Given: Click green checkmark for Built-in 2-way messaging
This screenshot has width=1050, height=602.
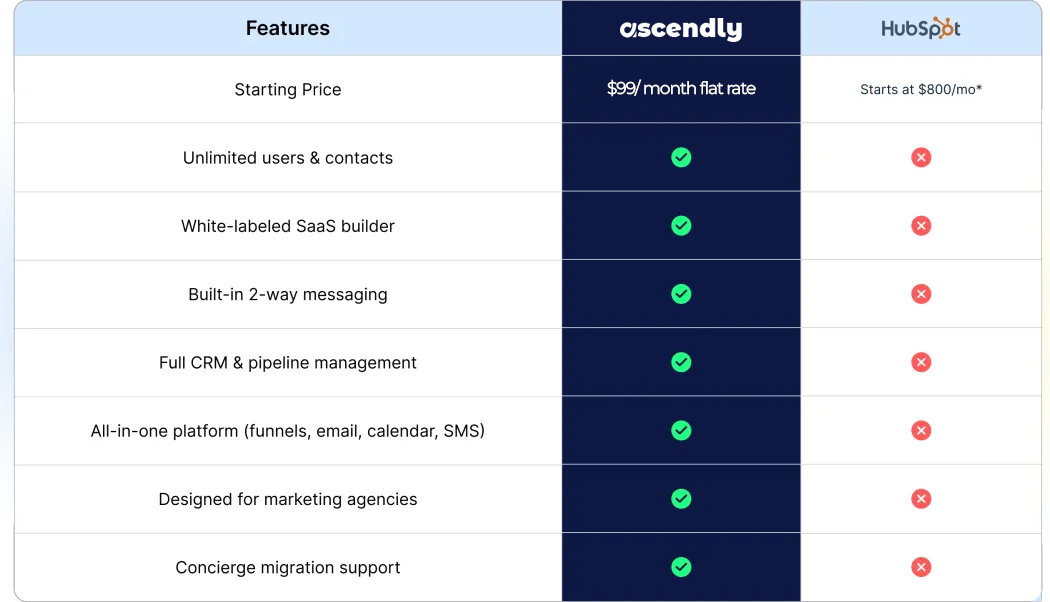Looking at the screenshot, I should click(681, 294).
